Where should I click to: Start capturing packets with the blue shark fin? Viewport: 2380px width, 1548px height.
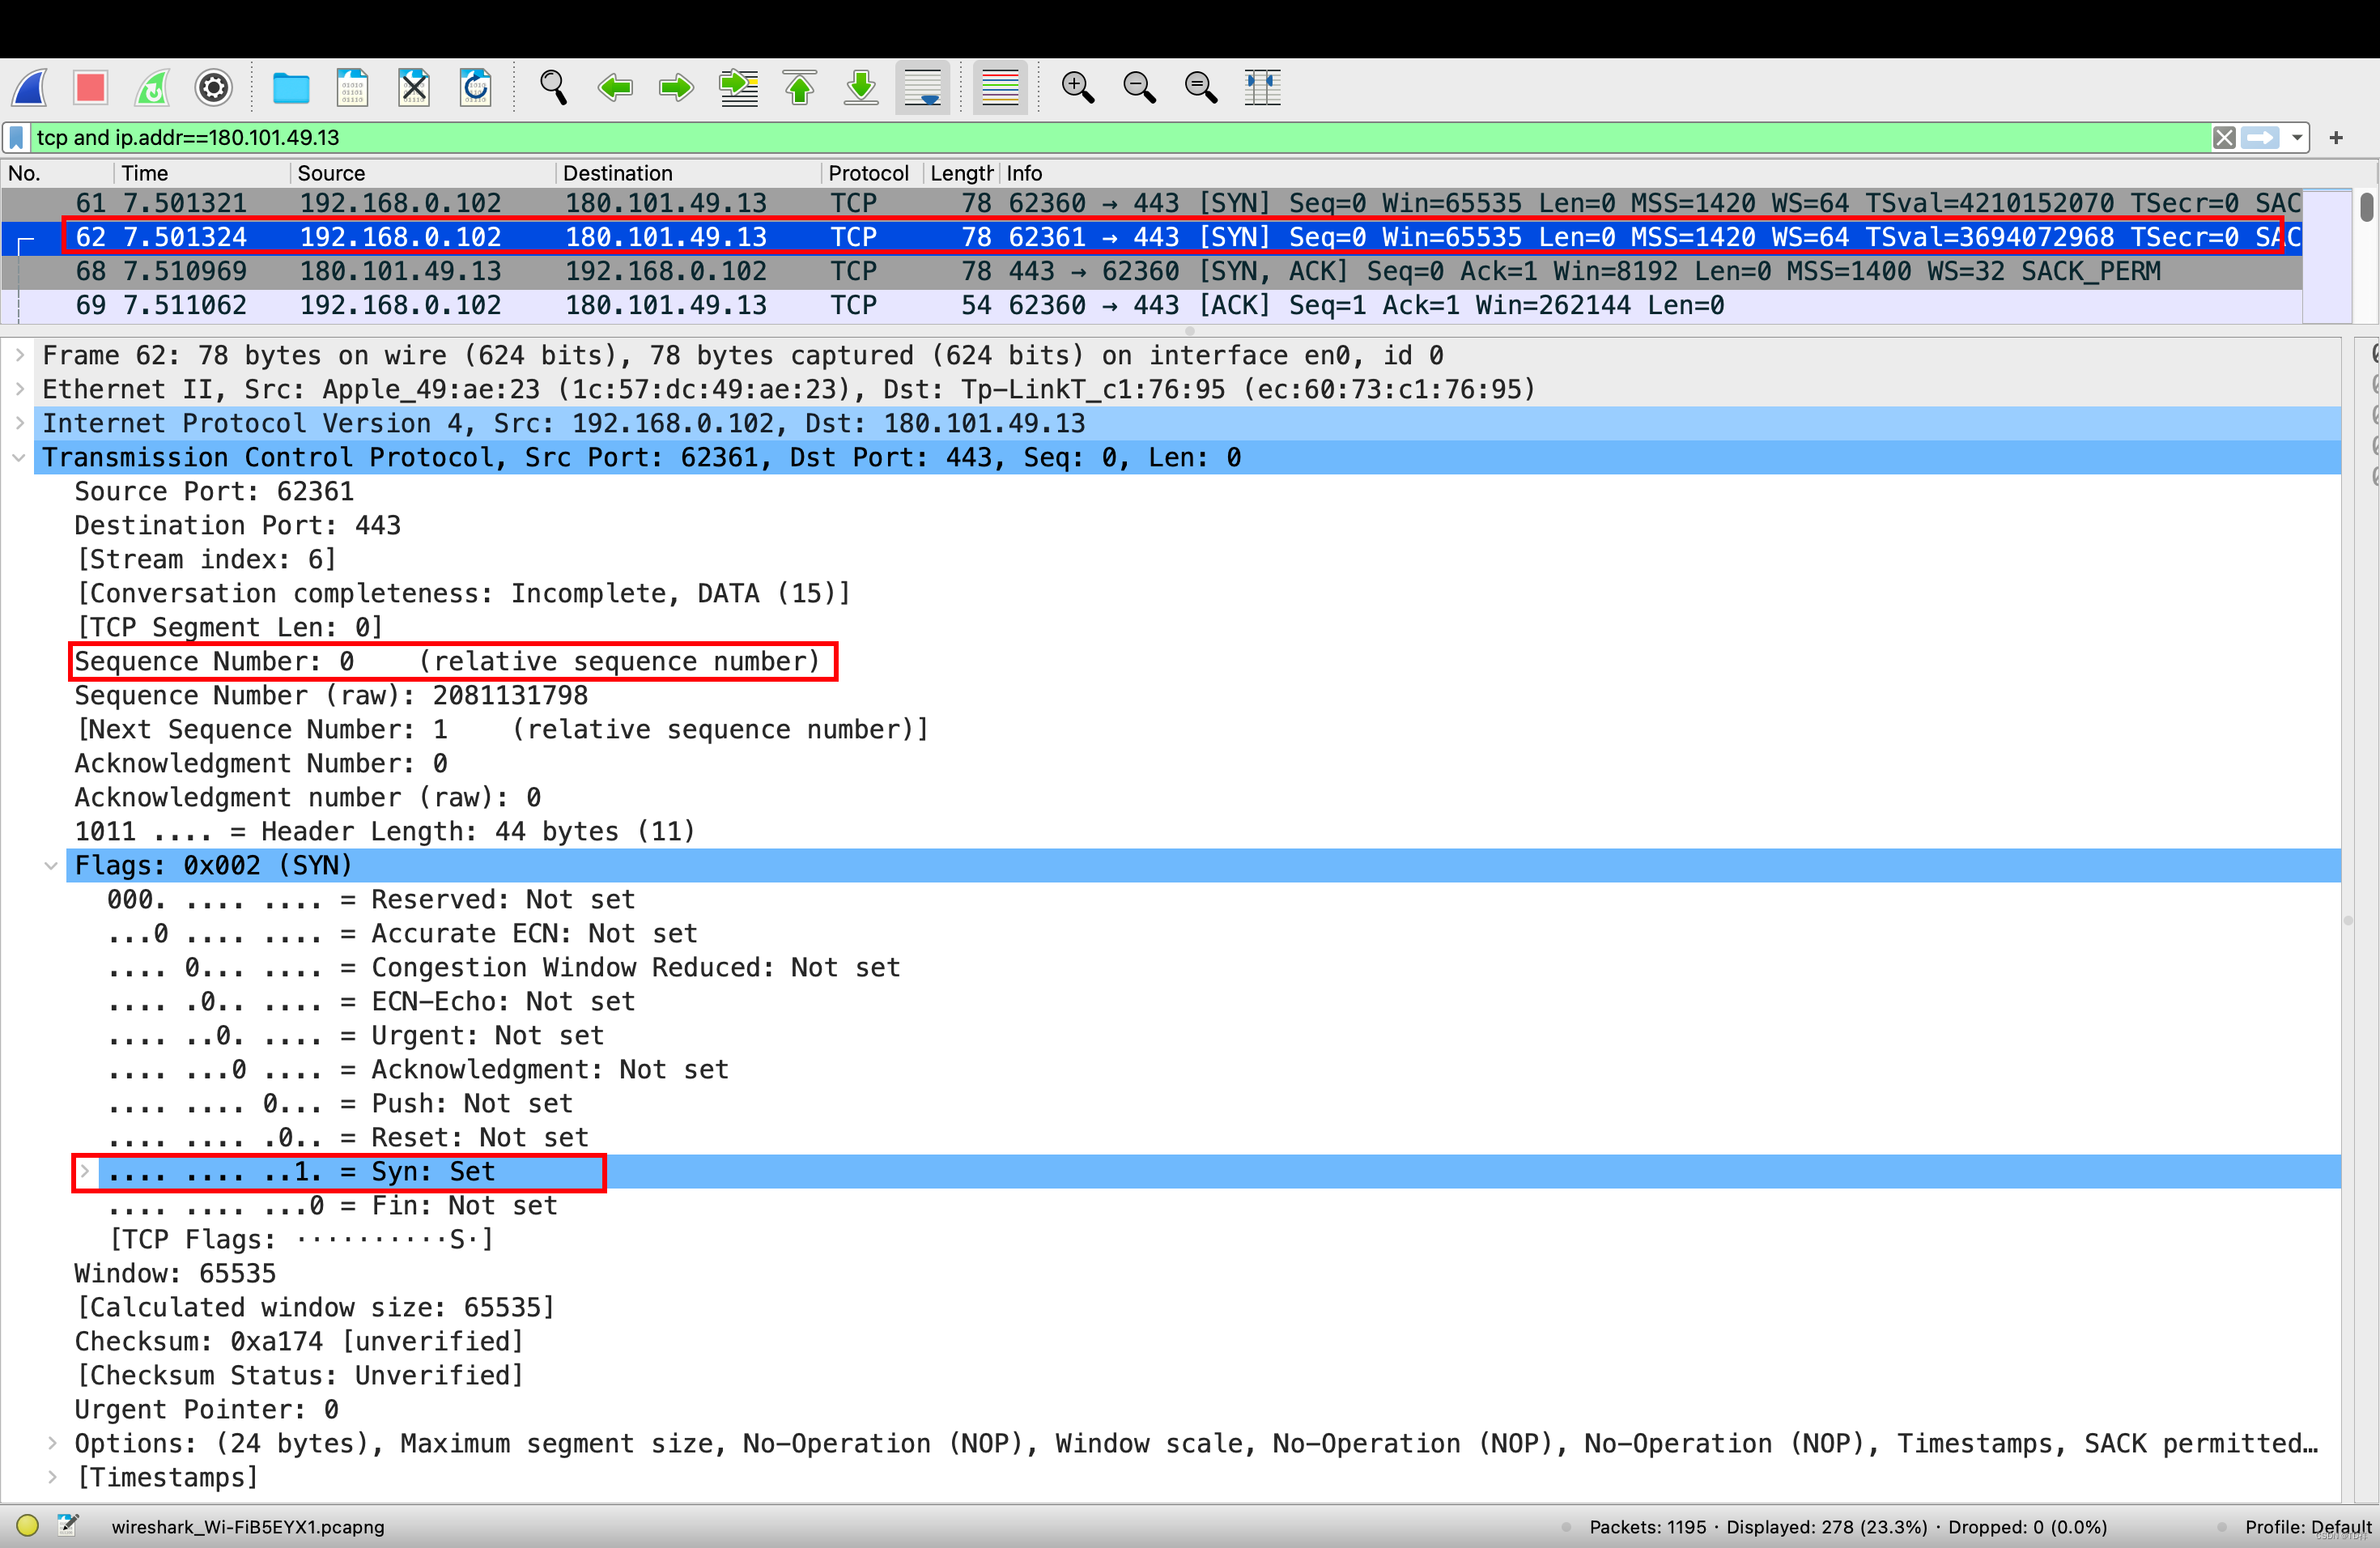tap(30, 87)
